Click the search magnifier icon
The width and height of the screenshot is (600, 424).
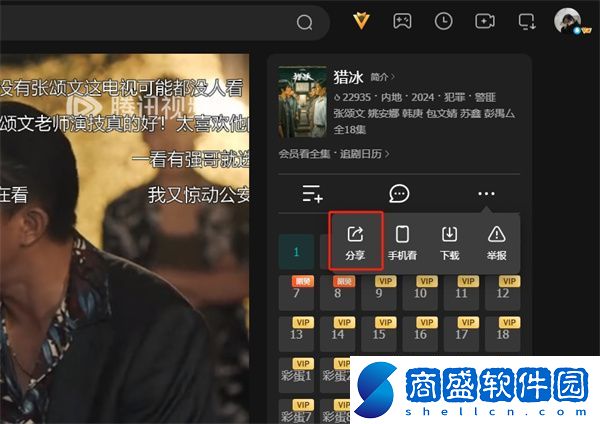[x=305, y=23]
